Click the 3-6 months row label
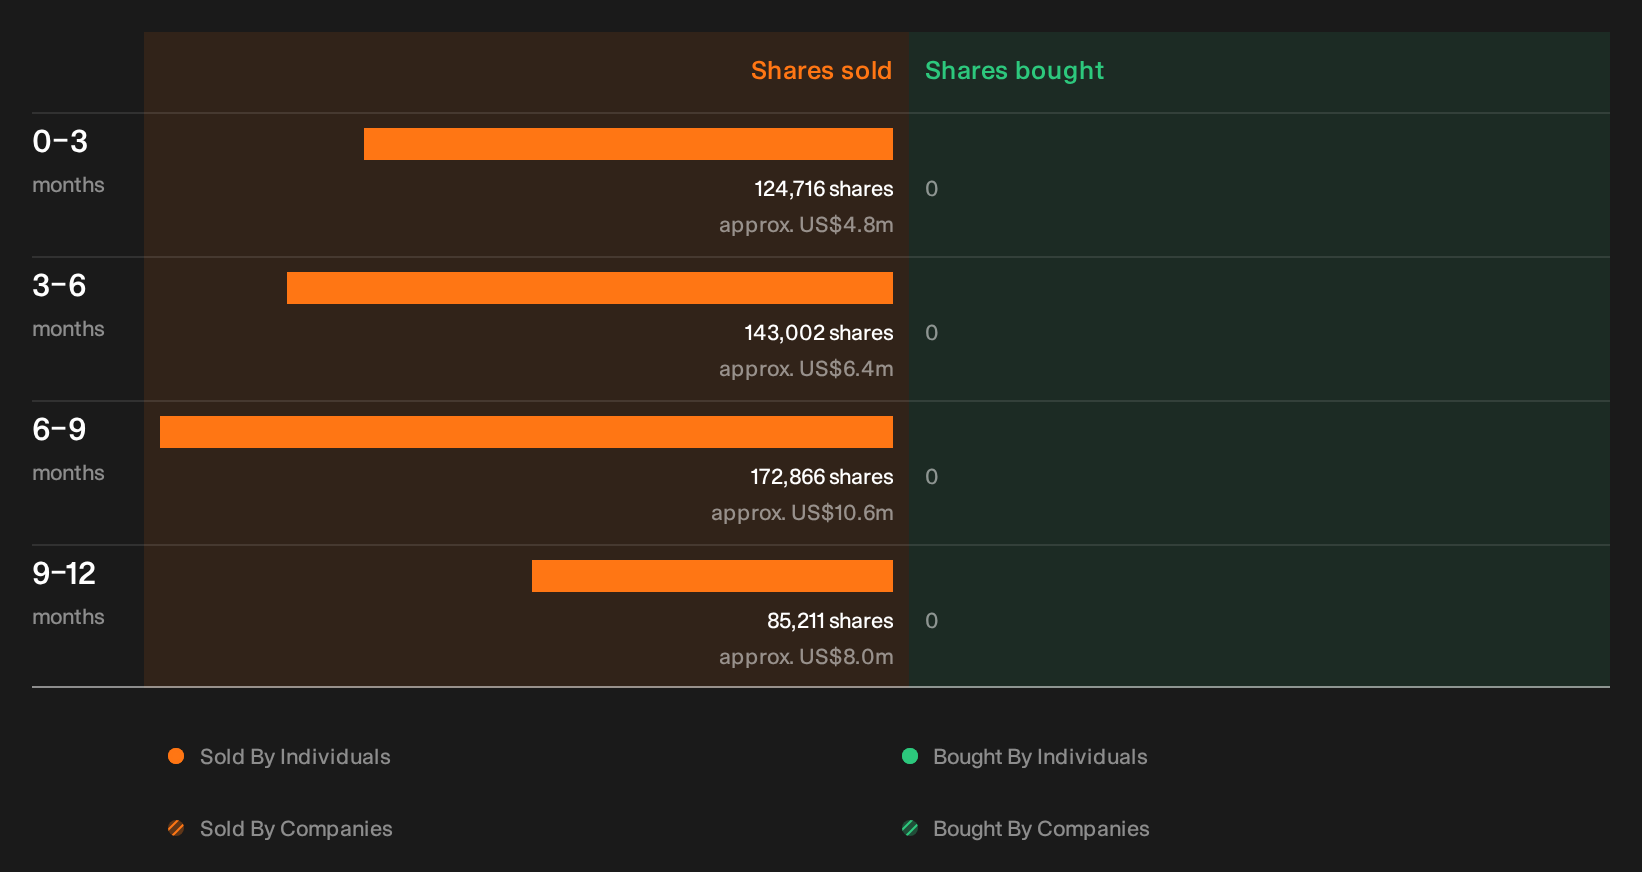Viewport: 1642px width, 872px height. click(x=68, y=305)
